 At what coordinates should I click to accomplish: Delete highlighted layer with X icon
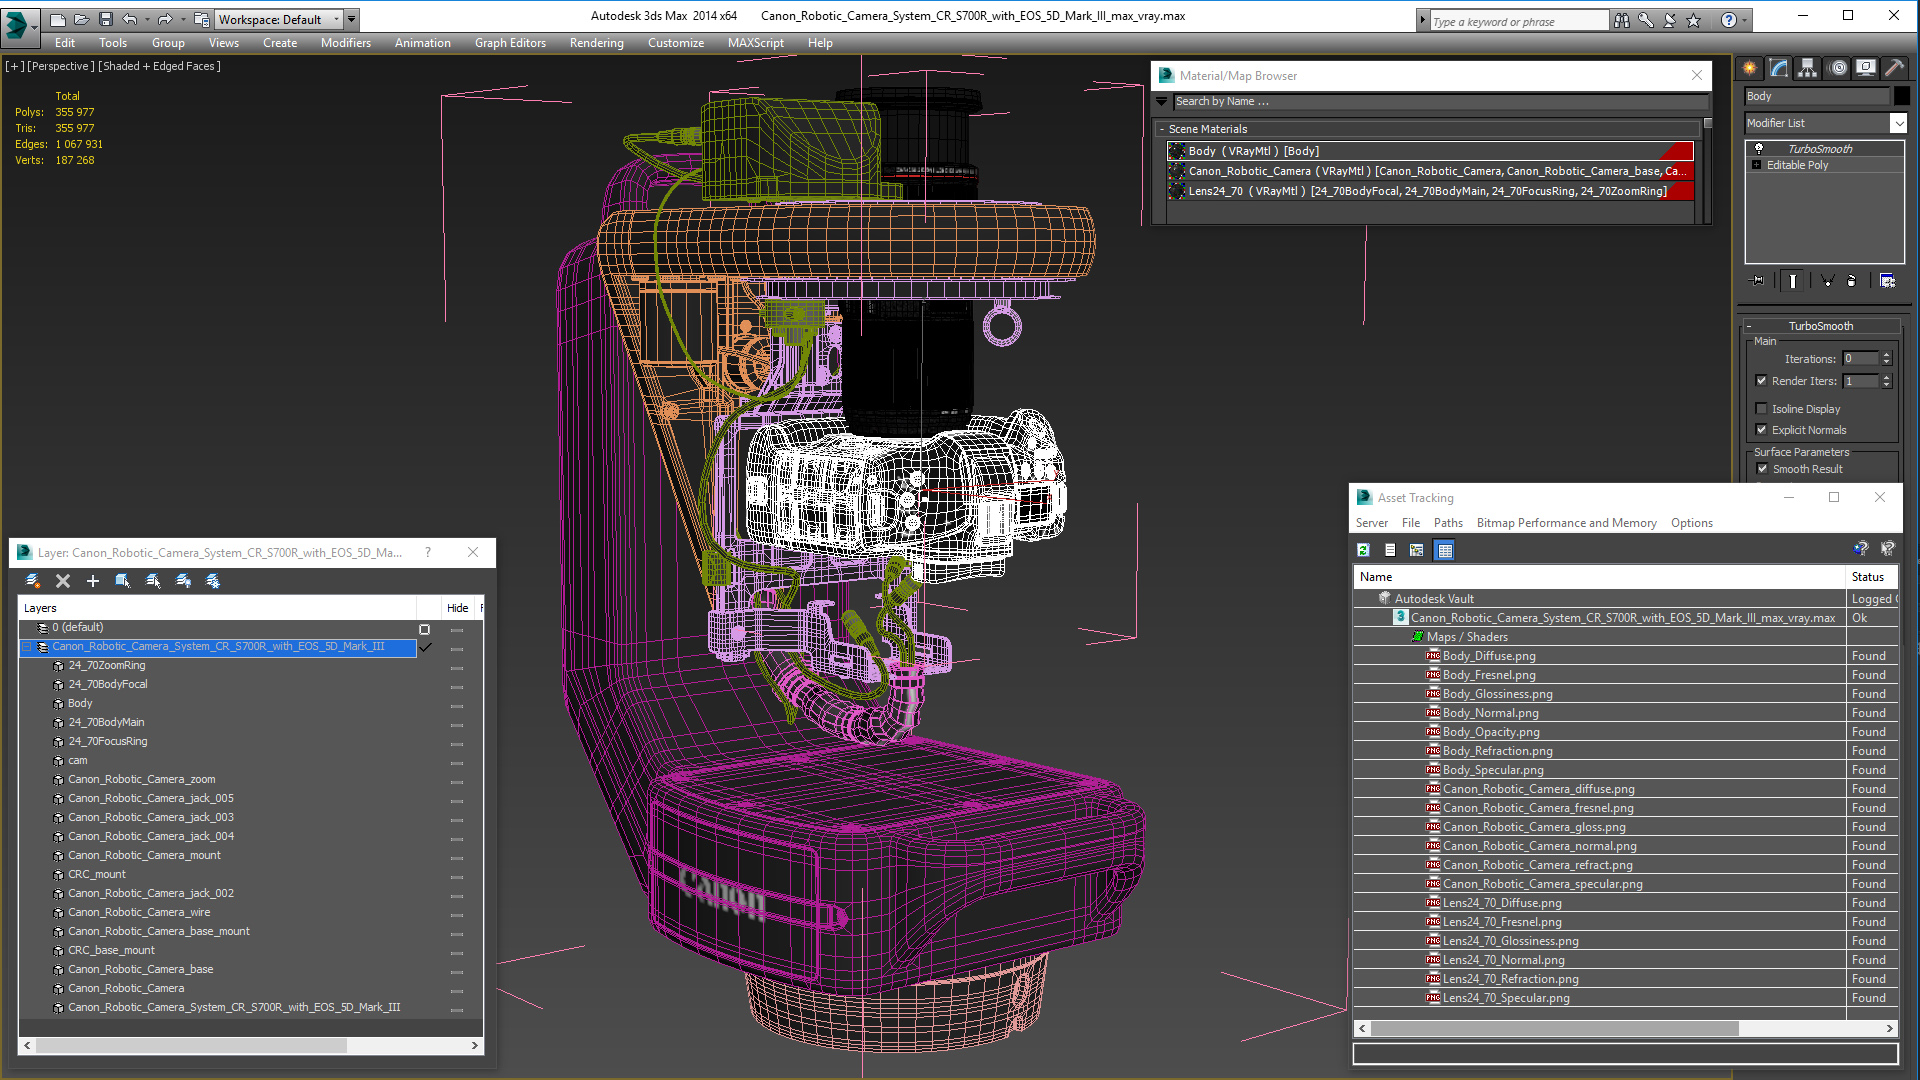pyautogui.click(x=63, y=581)
